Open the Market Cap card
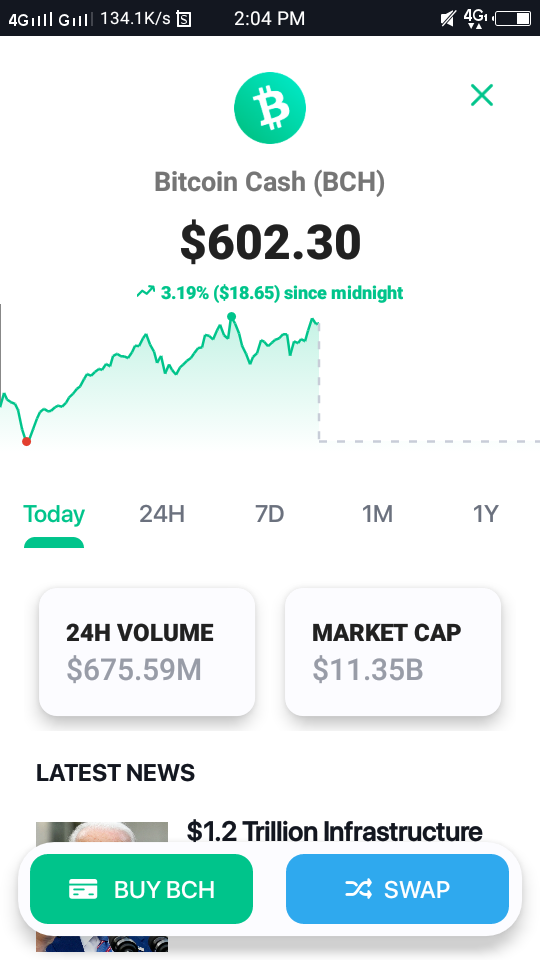The width and height of the screenshot is (540, 960). (x=393, y=651)
